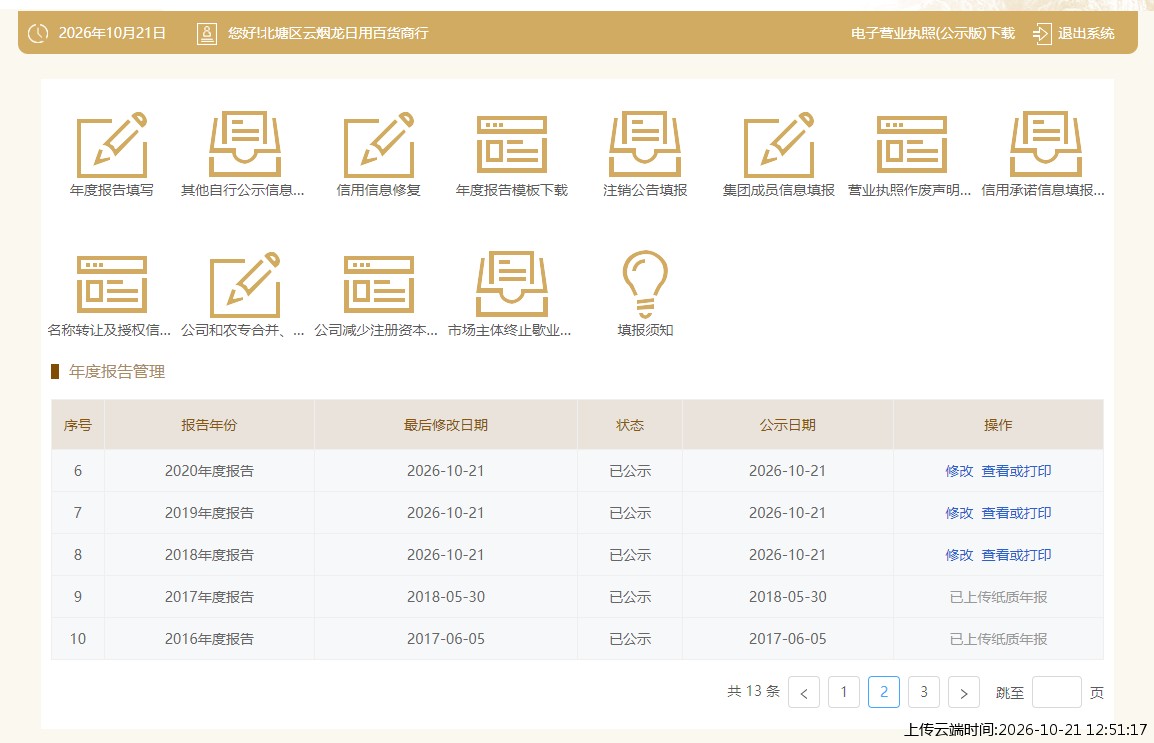Viewport: 1154px width, 743px height.
Task: Click the user profile icon in header
Action: coord(207,33)
